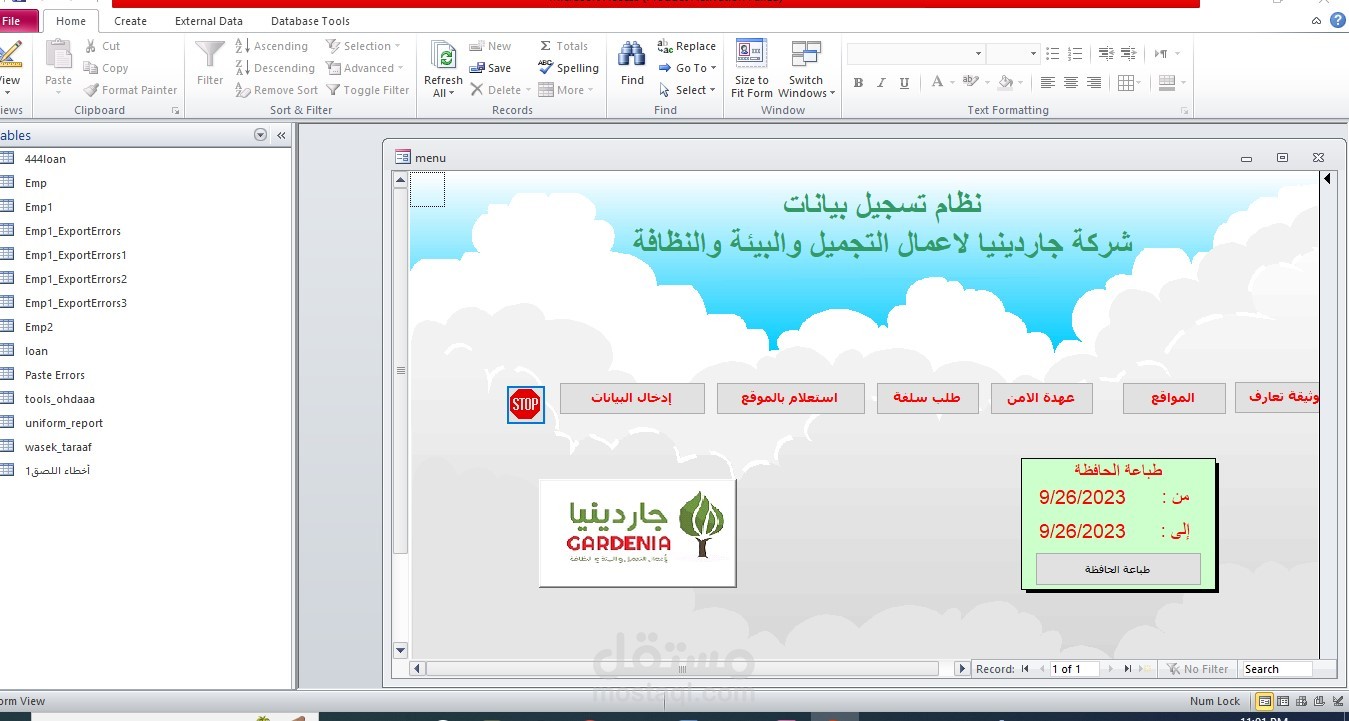
Task: Click the New record button
Action: pos(490,46)
